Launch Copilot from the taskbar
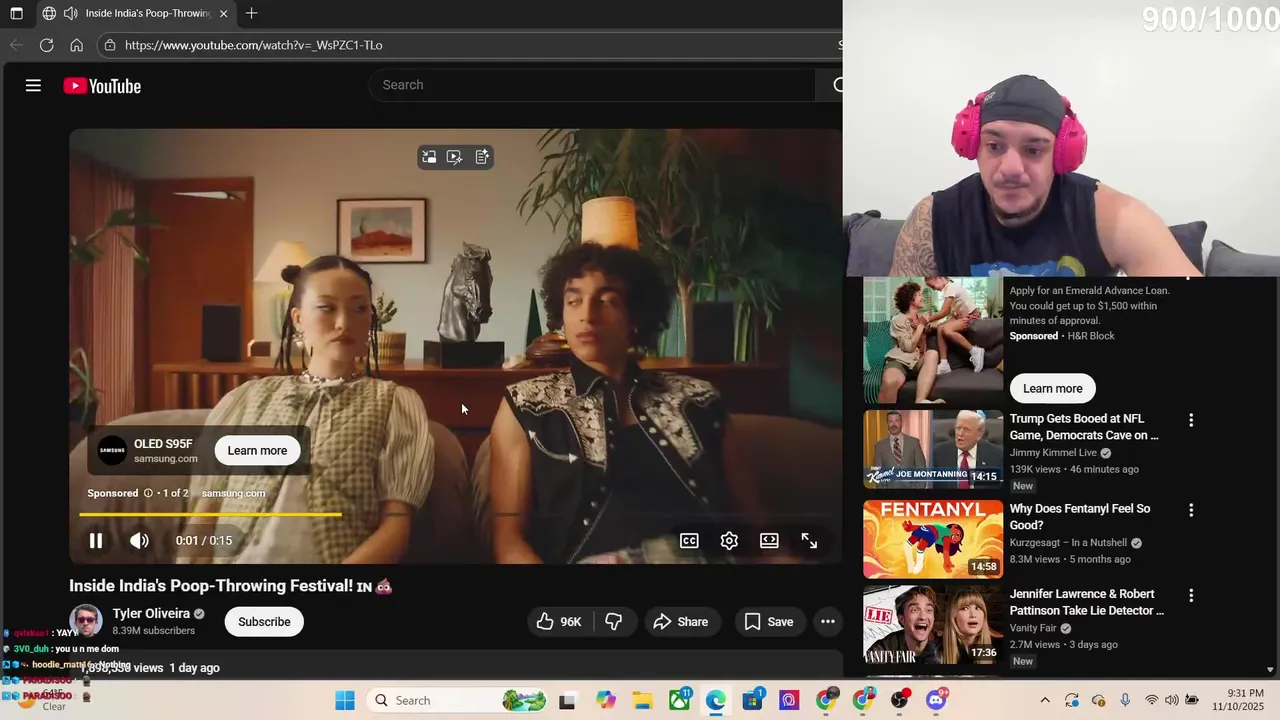 coord(605,701)
